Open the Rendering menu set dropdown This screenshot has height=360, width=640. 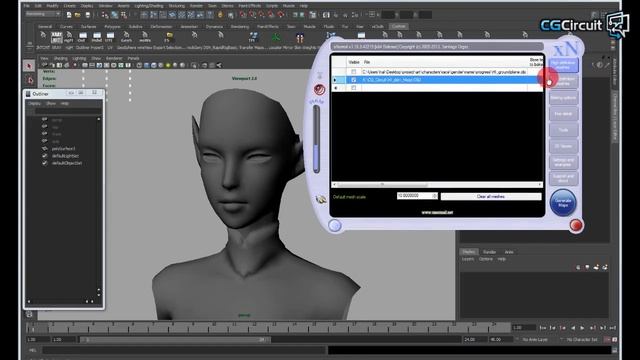(42, 14)
